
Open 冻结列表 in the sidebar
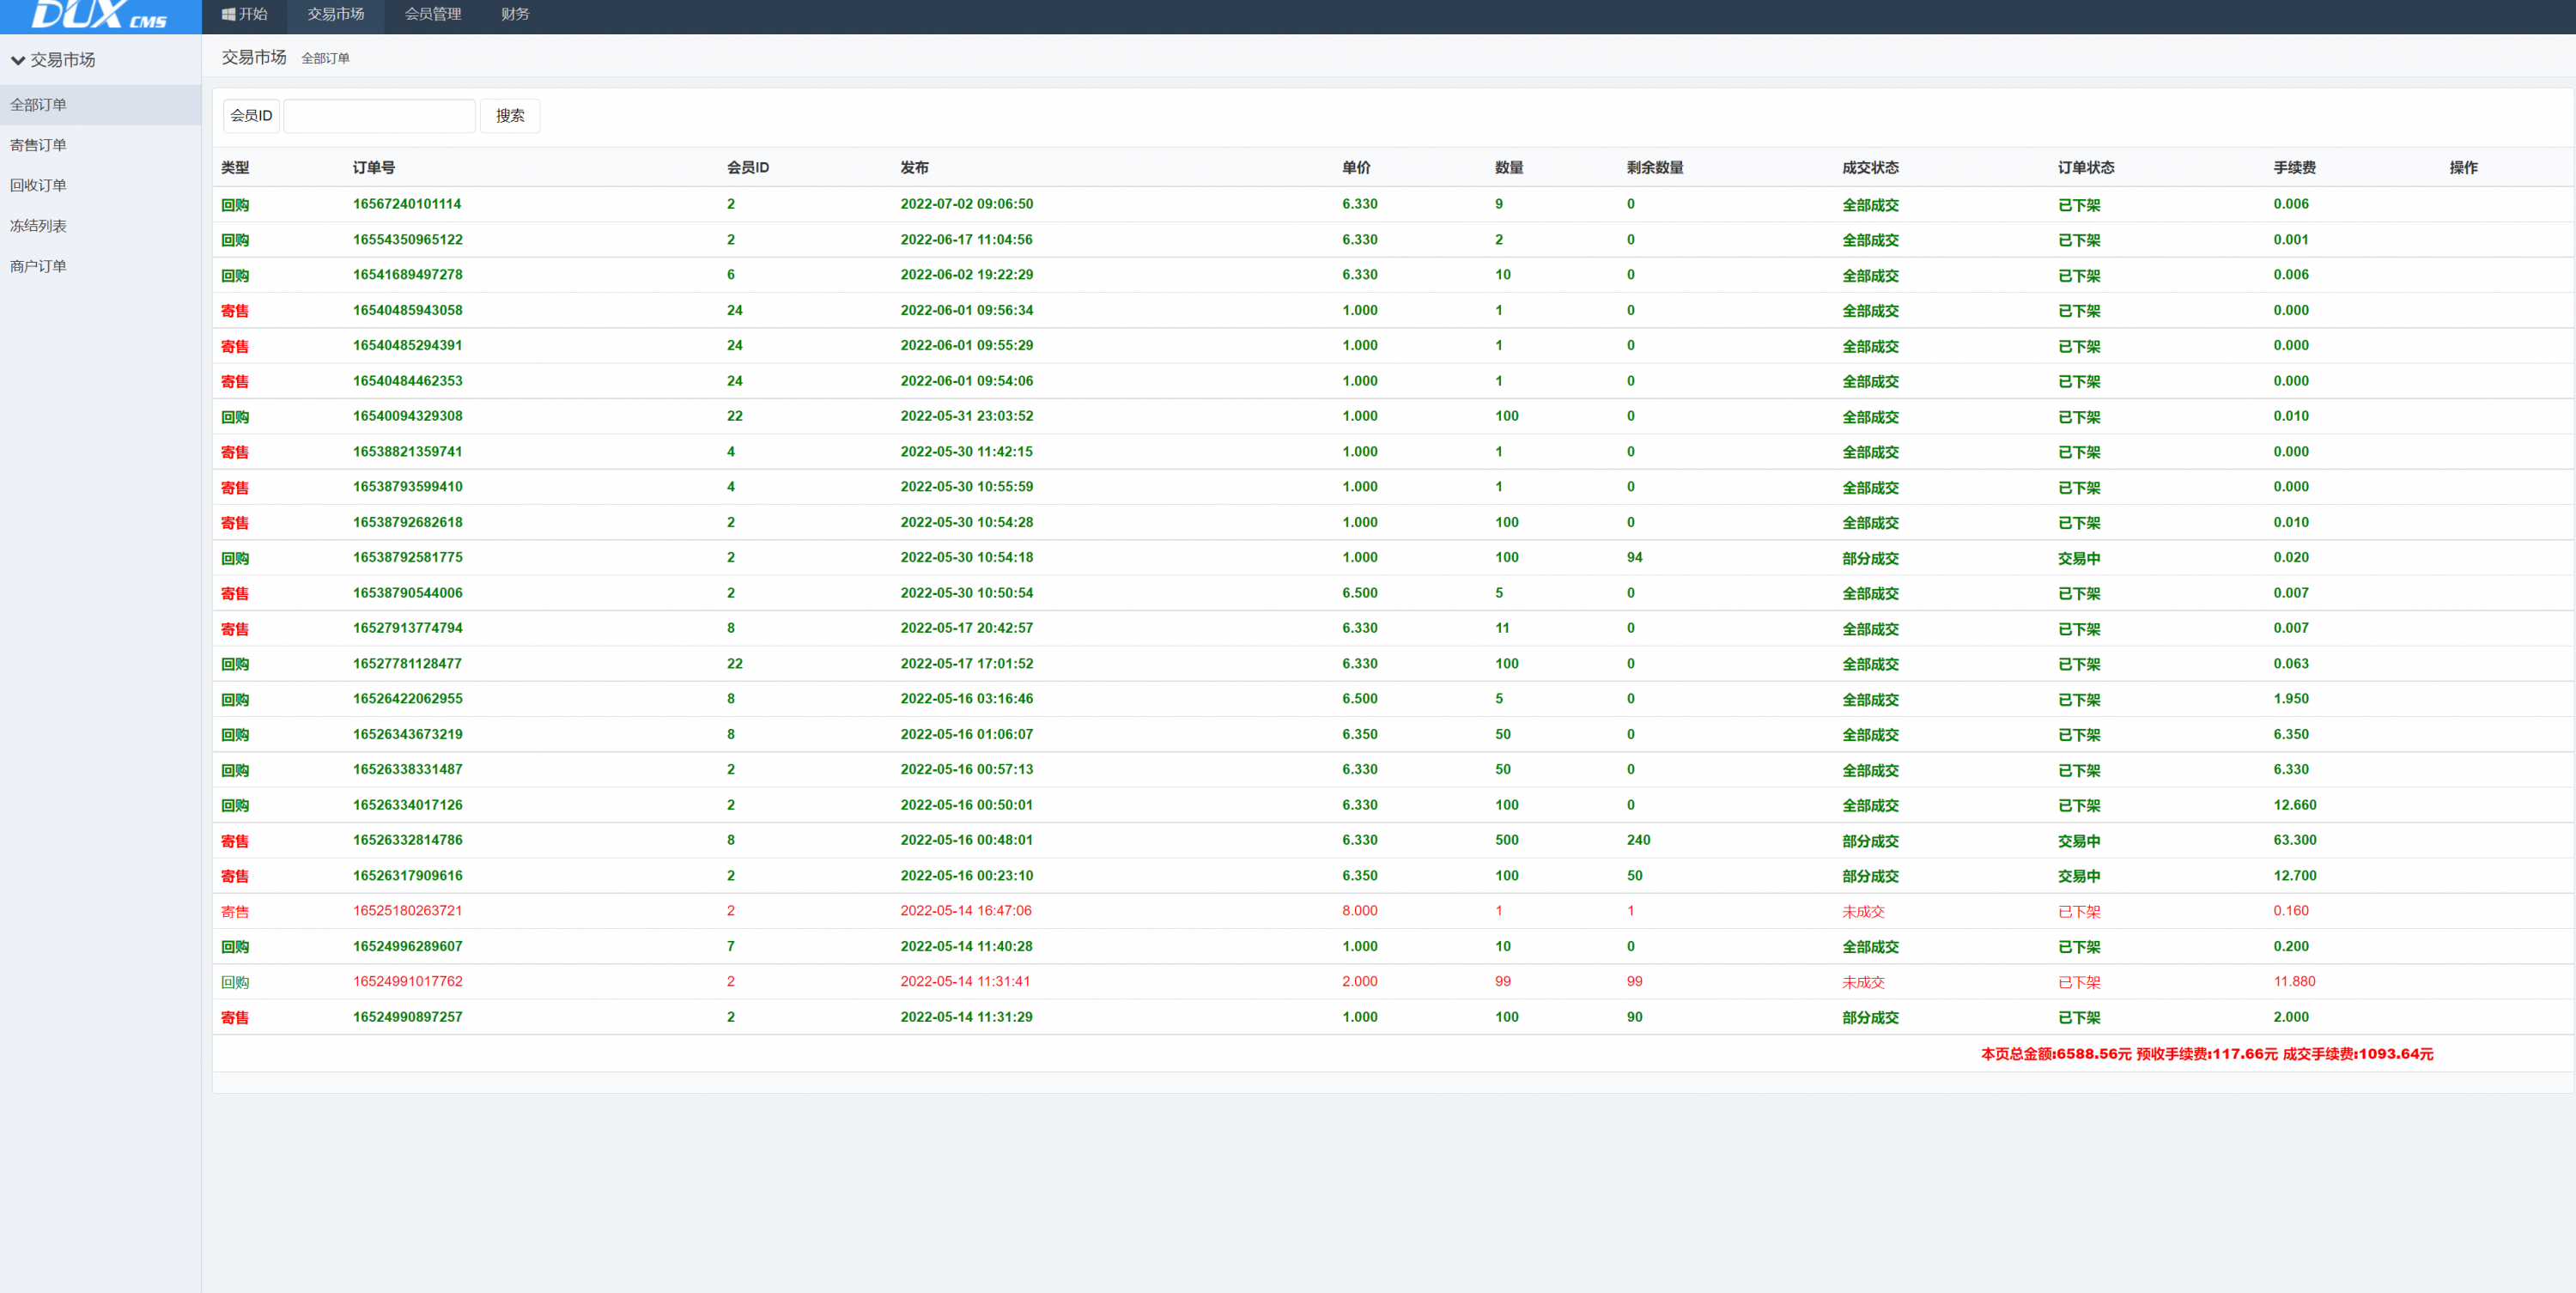point(39,226)
